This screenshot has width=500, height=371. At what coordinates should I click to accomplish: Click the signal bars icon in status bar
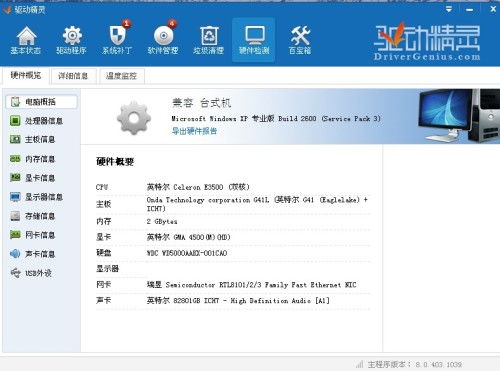click(x=359, y=364)
